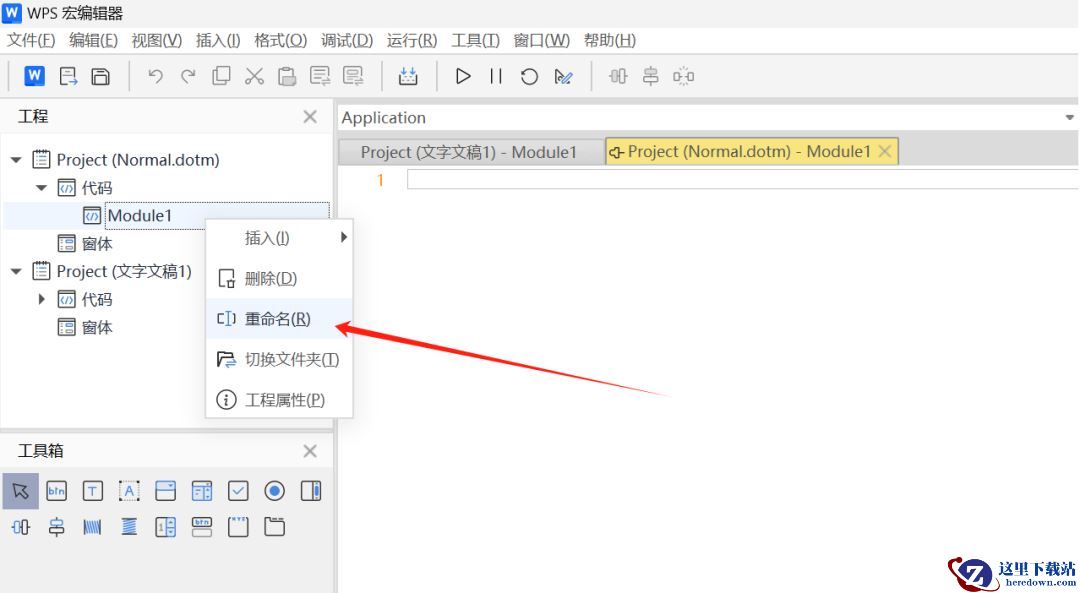Pick the spin box control showing number 1
The width and height of the screenshot is (1080, 593).
(165, 527)
